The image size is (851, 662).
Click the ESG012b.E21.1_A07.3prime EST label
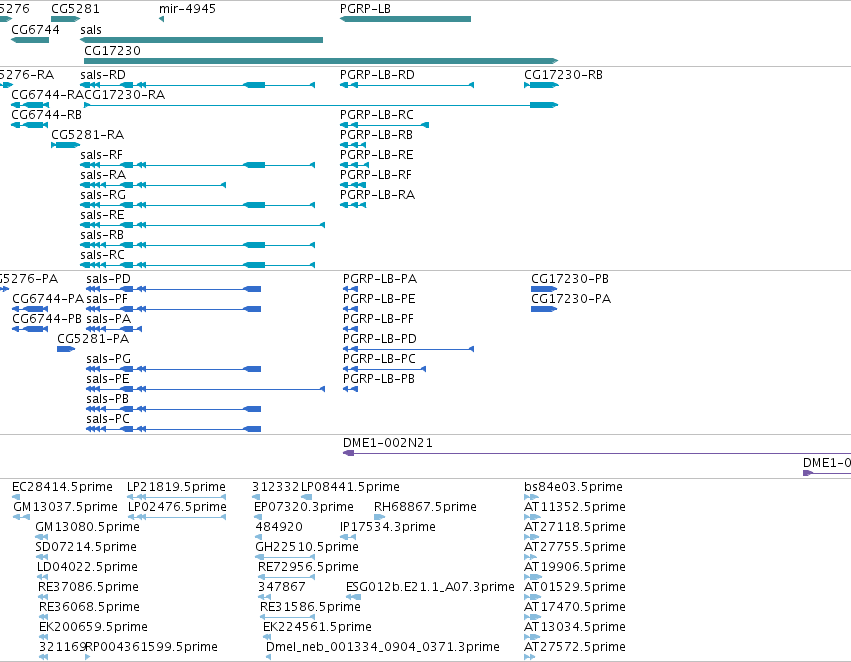[430, 587]
